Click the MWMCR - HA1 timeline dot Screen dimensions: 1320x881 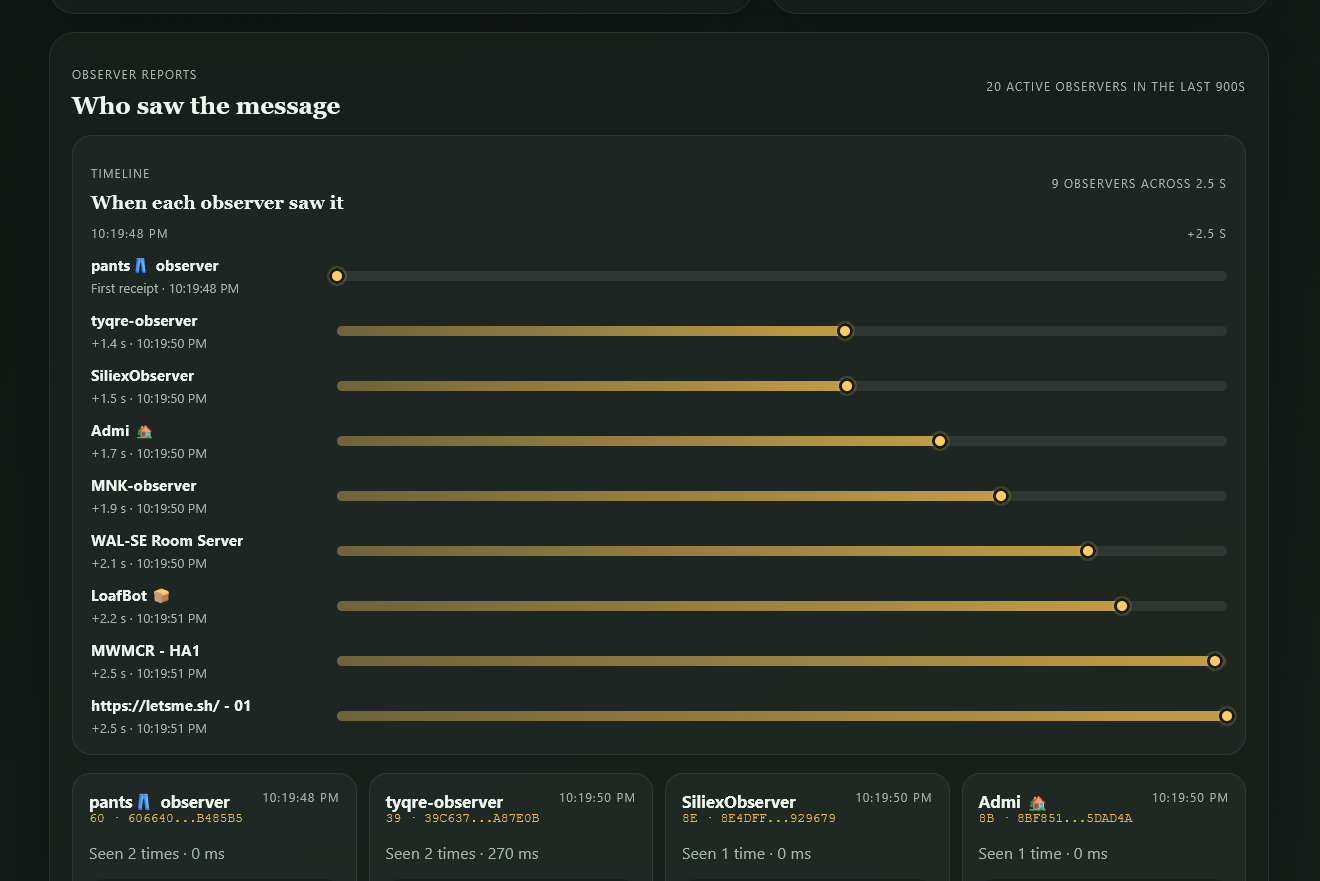tap(1215, 661)
